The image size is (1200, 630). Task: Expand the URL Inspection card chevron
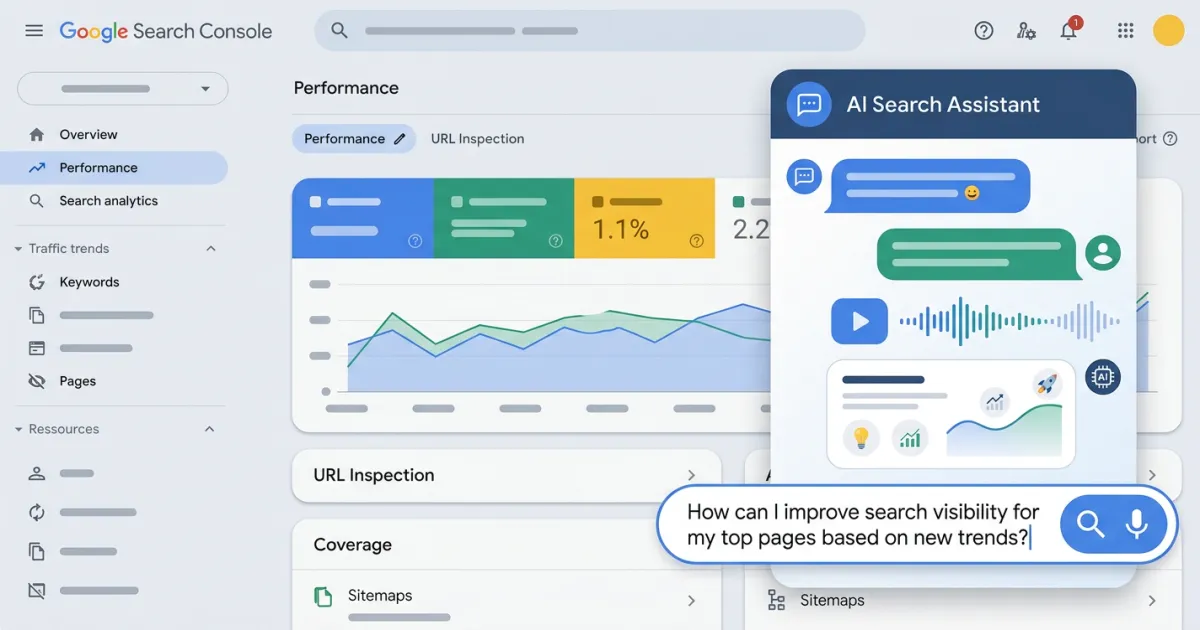[x=691, y=475]
